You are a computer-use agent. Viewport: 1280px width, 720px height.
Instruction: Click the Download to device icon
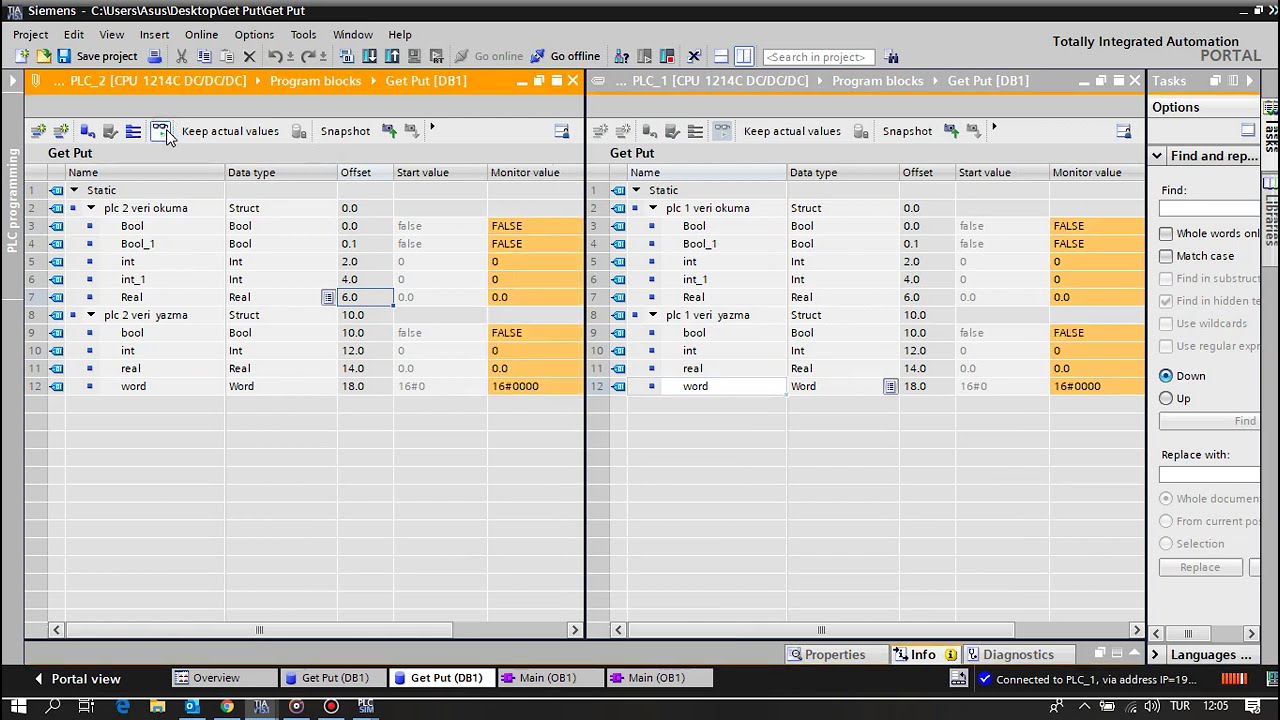(x=369, y=56)
